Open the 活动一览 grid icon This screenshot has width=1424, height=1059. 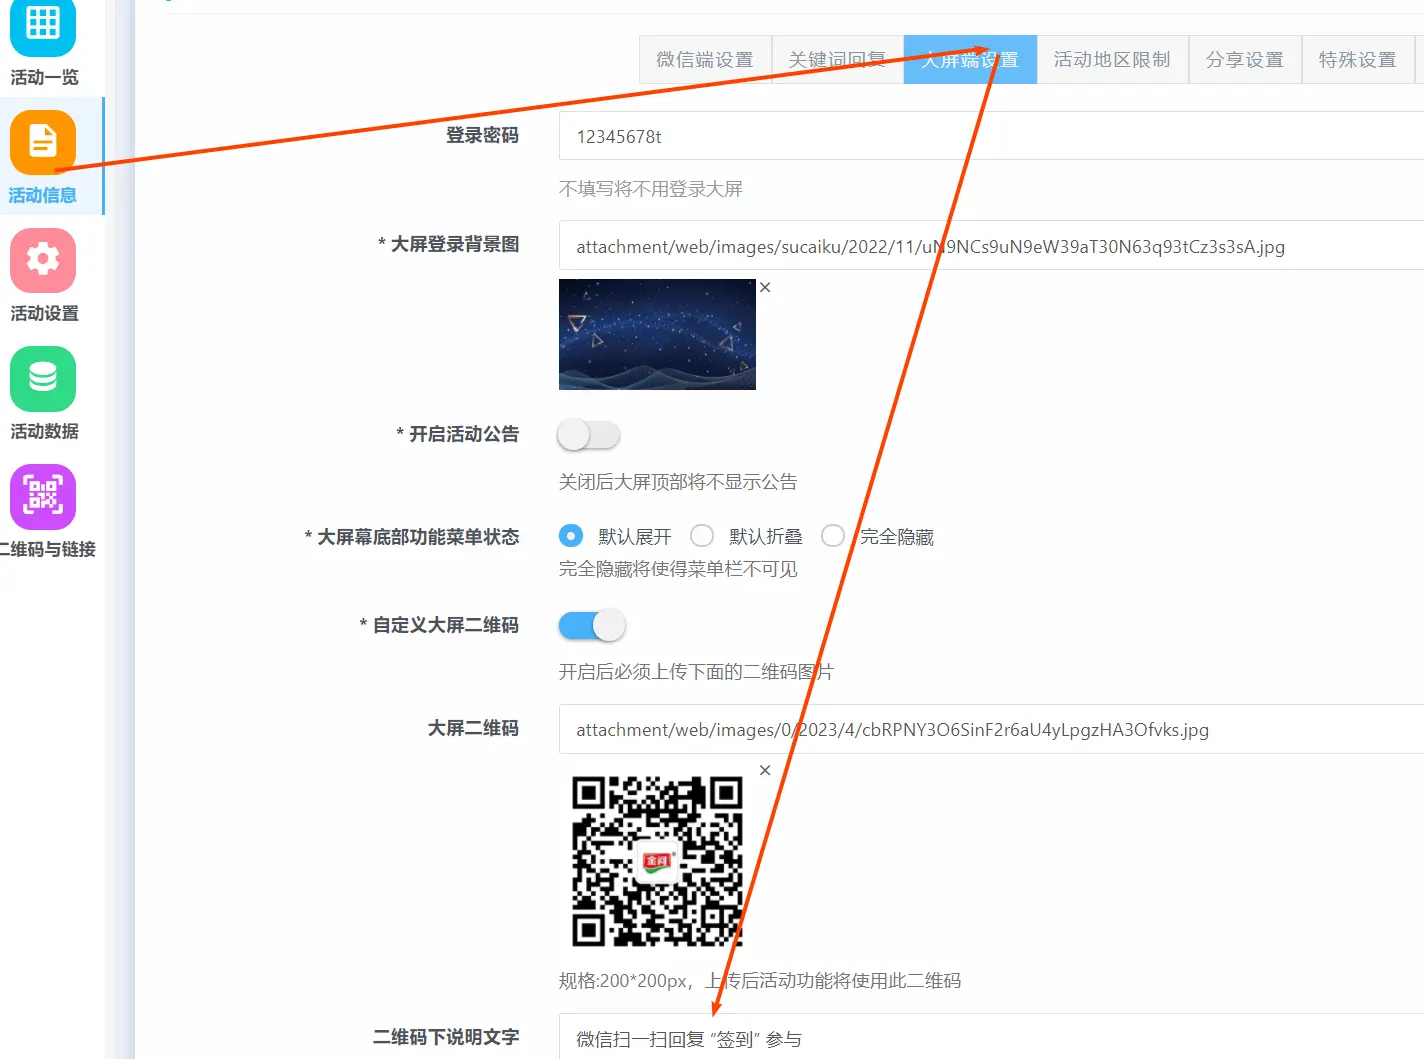tap(43, 26)
